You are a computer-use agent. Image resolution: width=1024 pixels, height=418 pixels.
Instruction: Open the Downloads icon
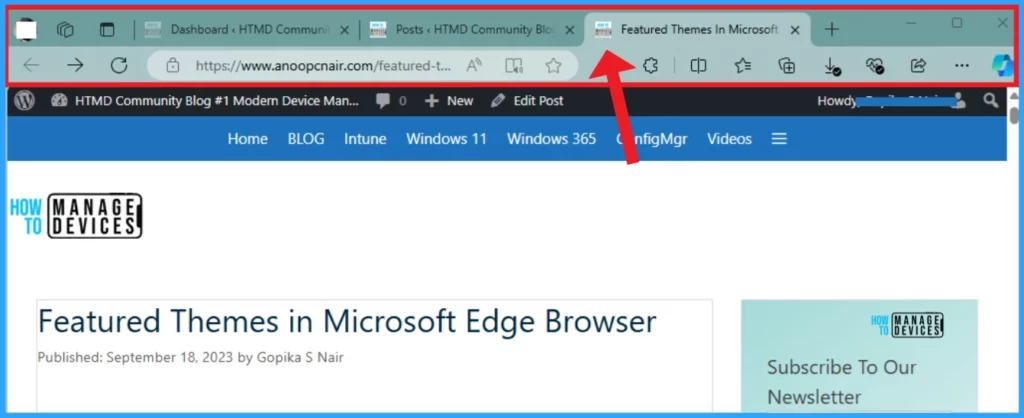click(x=831, y=66)
